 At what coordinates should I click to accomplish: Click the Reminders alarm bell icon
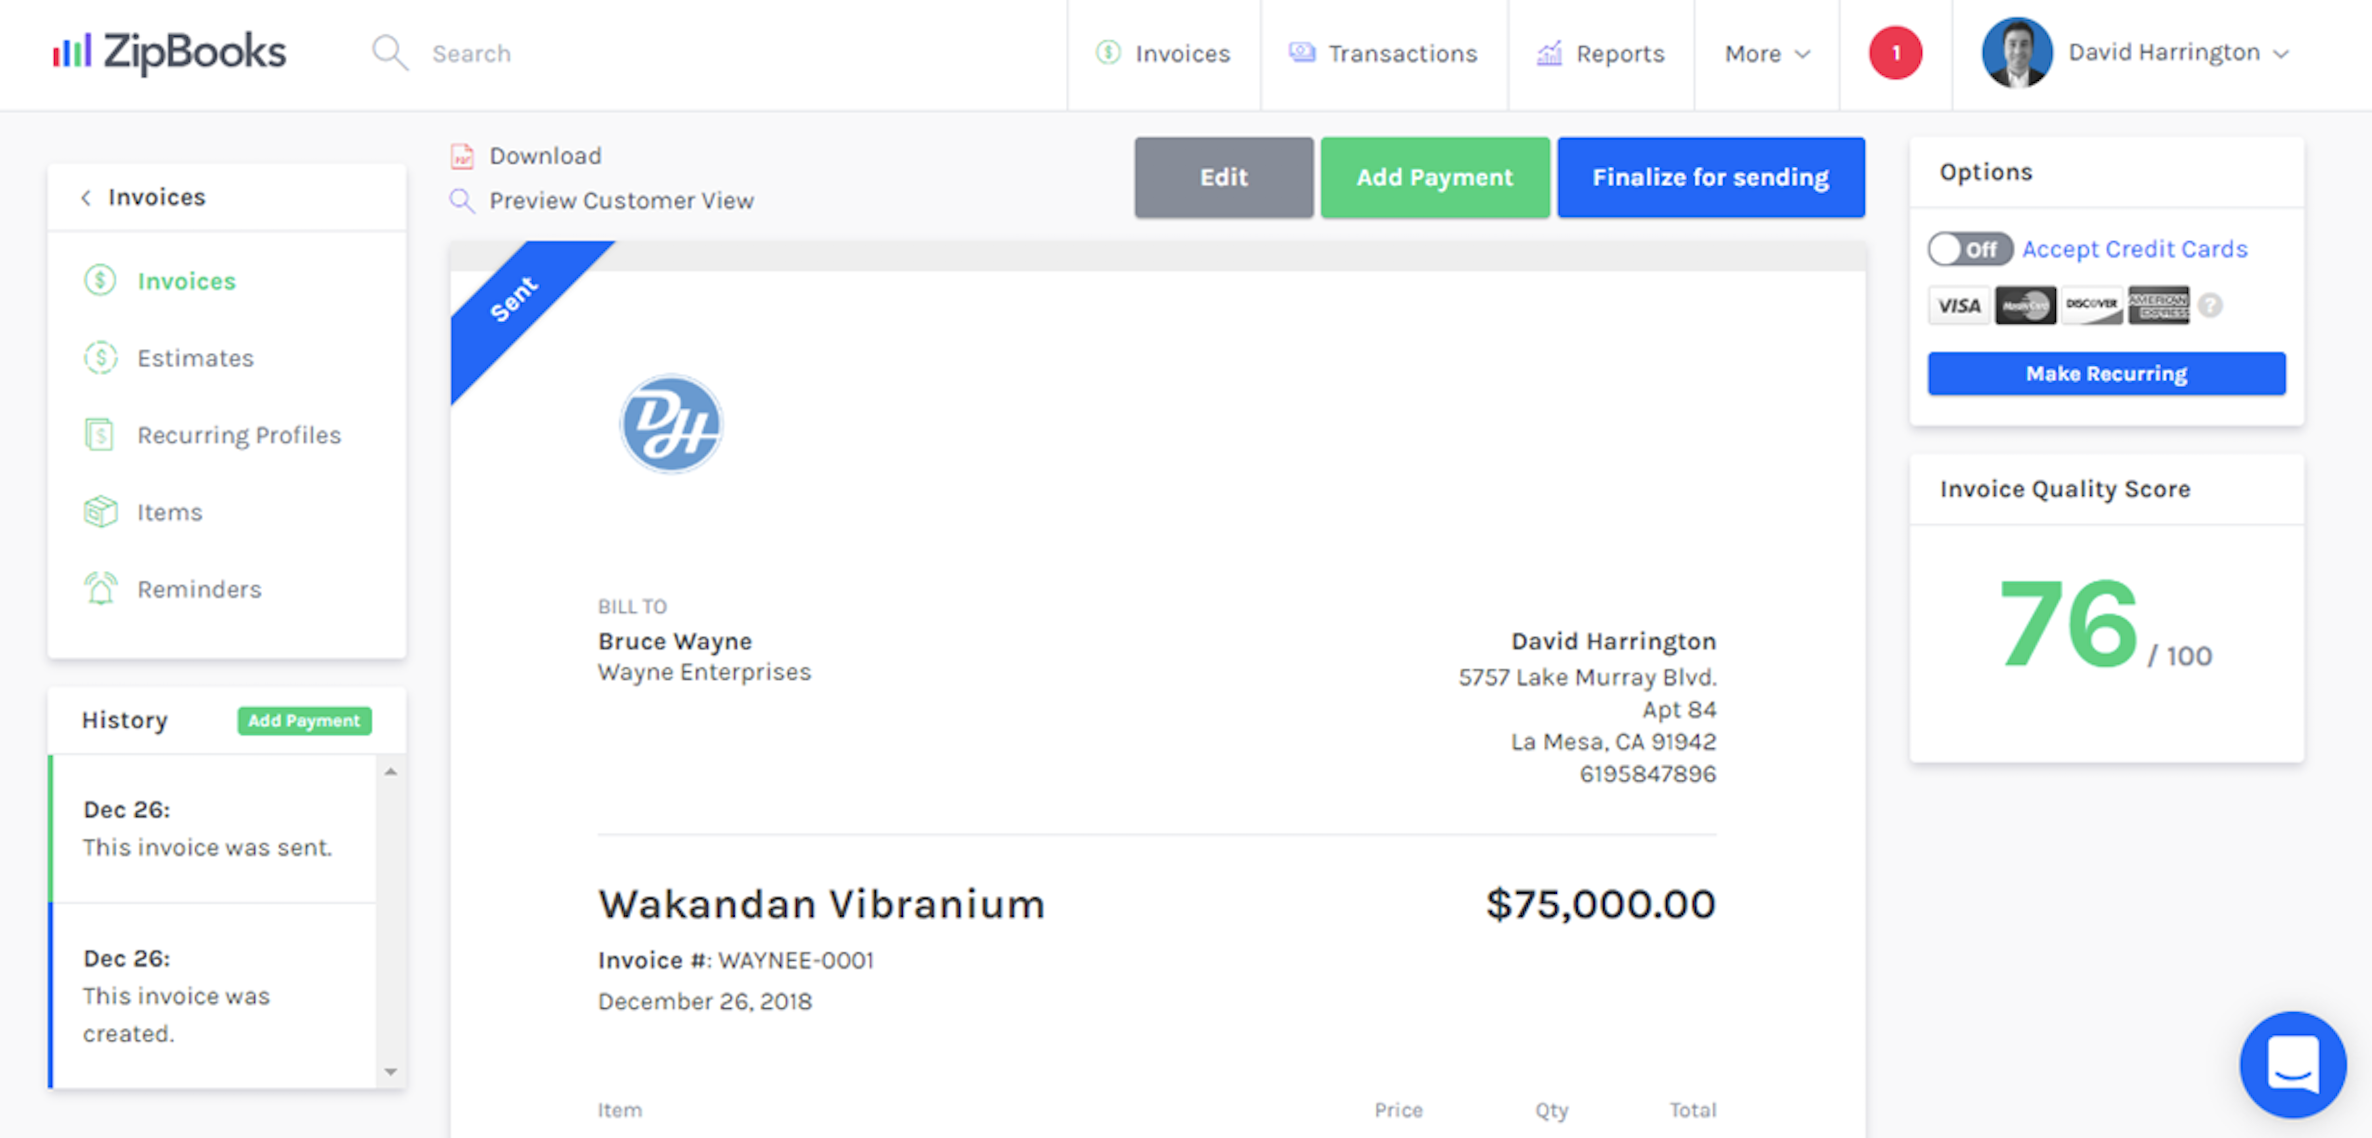coord(100,589)
